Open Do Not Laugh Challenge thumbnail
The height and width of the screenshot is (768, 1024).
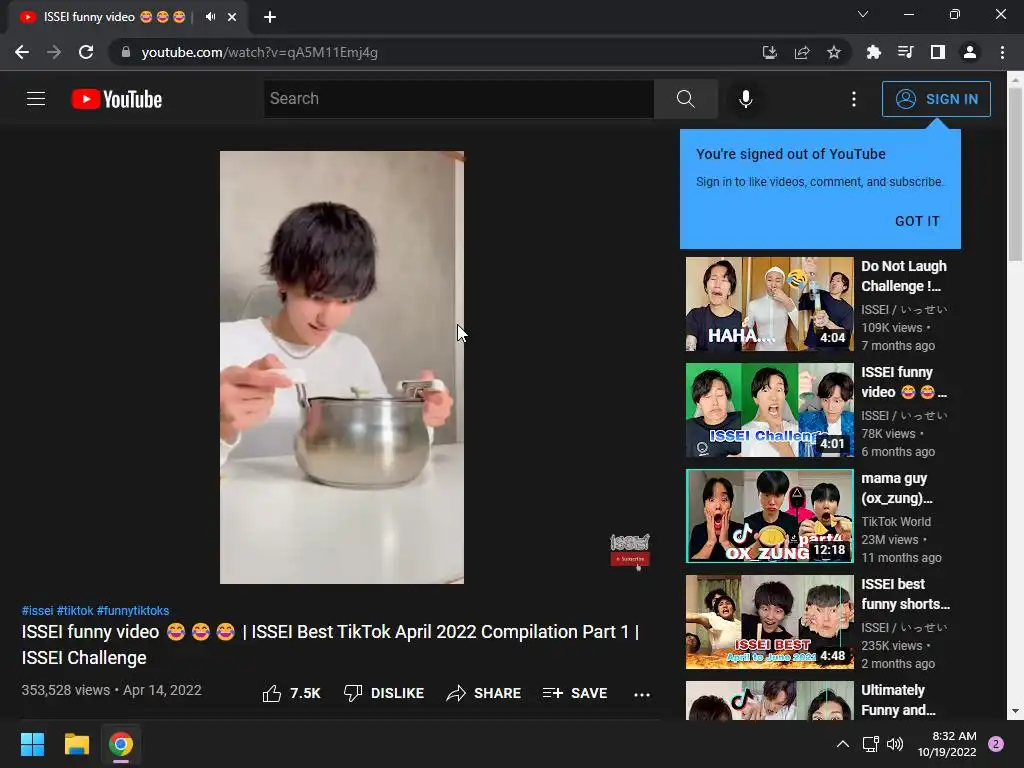[769, 304]
